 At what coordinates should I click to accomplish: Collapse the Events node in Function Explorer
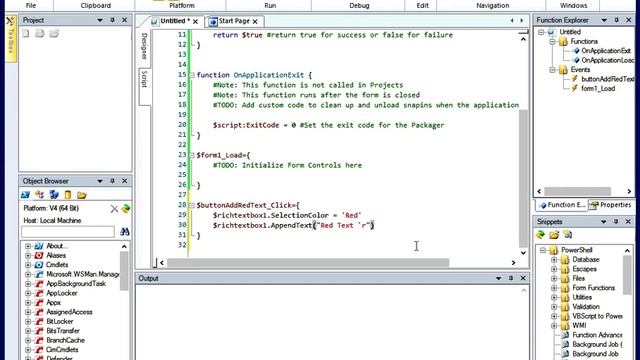click(x=552, y=70)
